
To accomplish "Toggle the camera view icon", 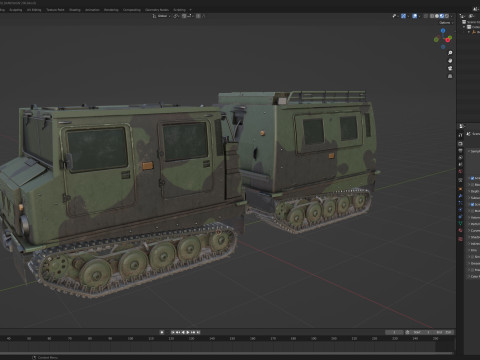I will (x=450, y=68).
